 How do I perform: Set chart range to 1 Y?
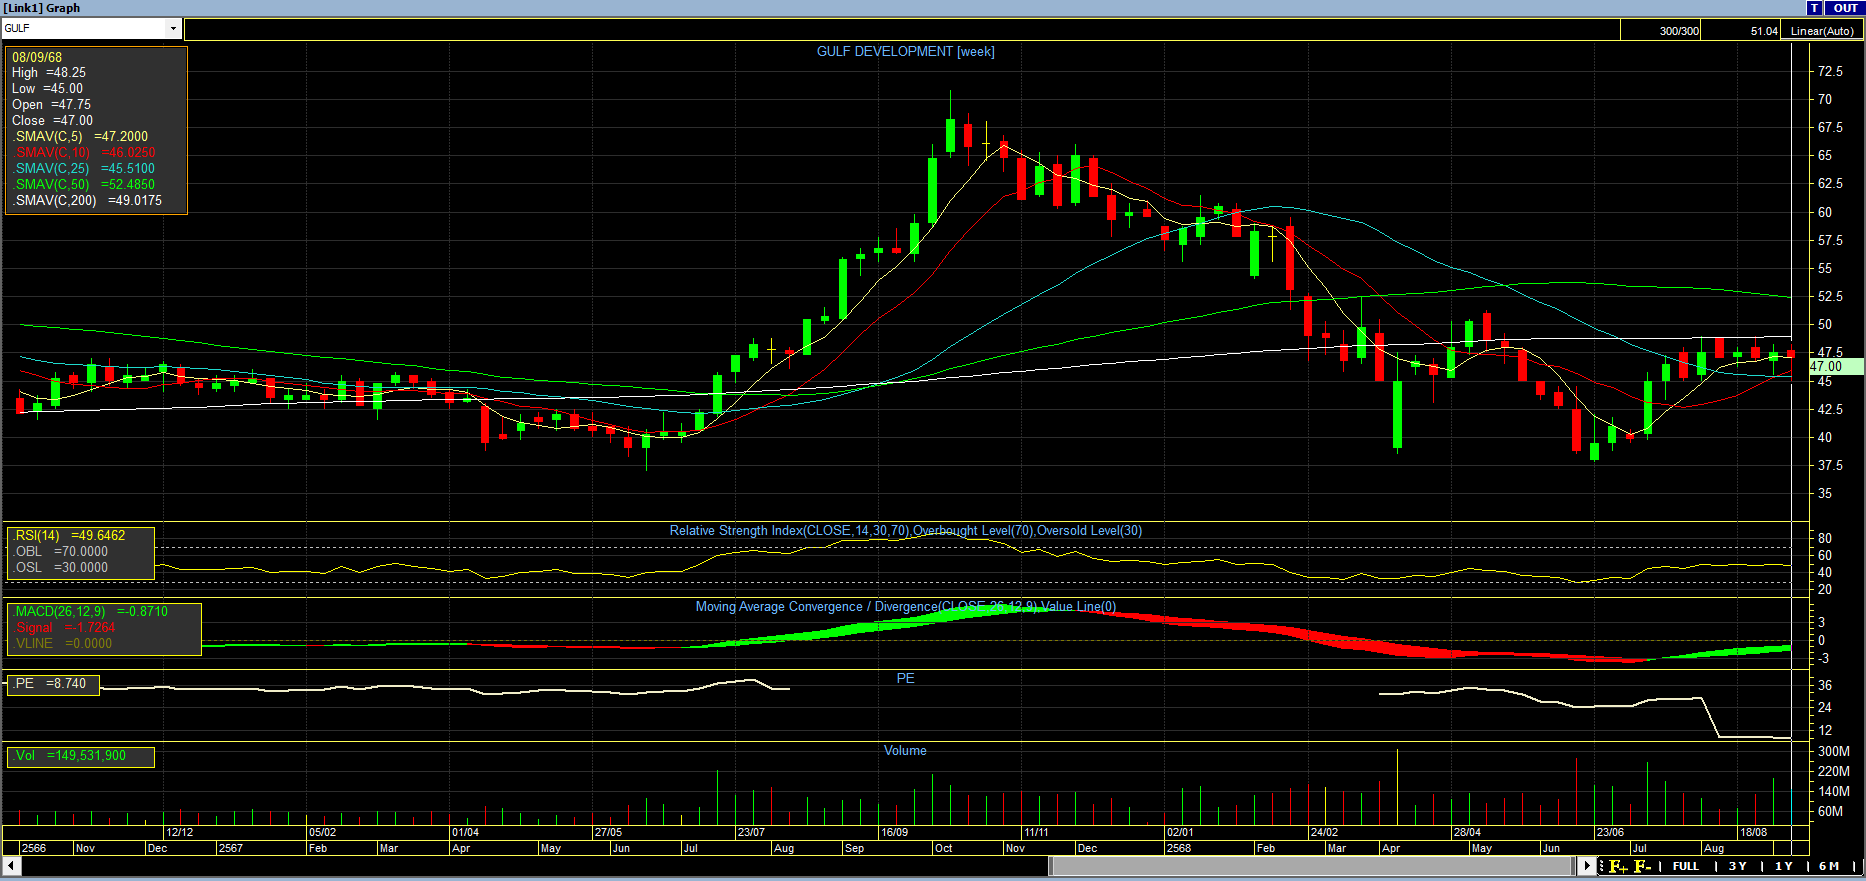(1784, 866)
